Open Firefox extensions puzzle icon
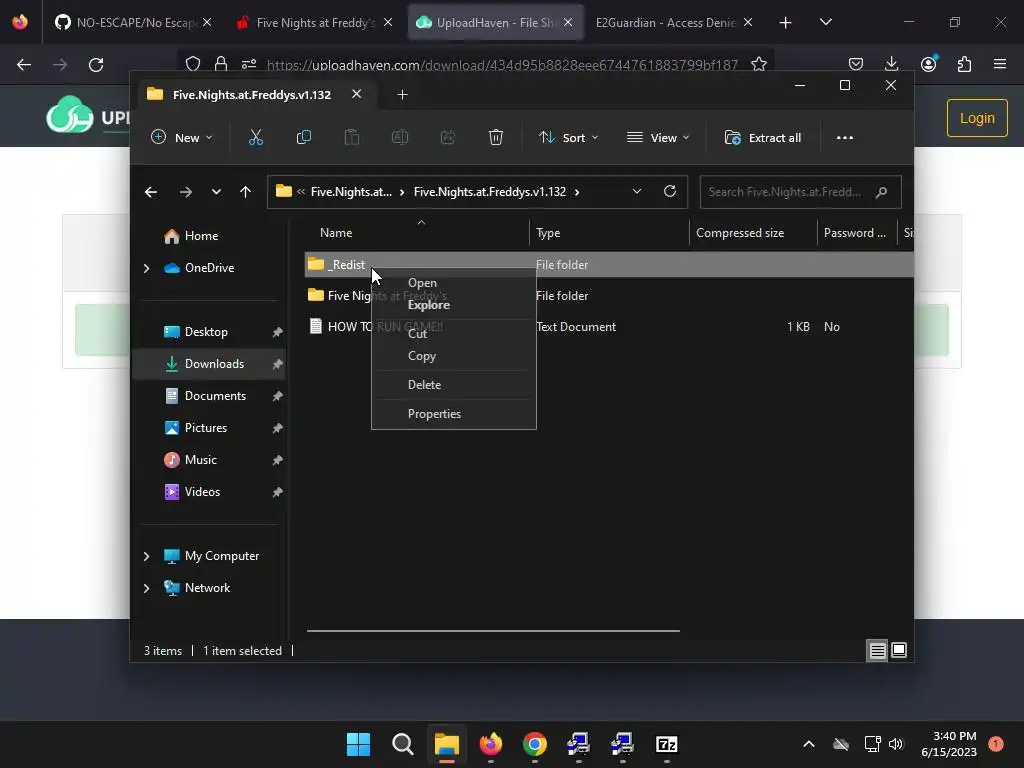The image size is (1024, 768). 964,64
